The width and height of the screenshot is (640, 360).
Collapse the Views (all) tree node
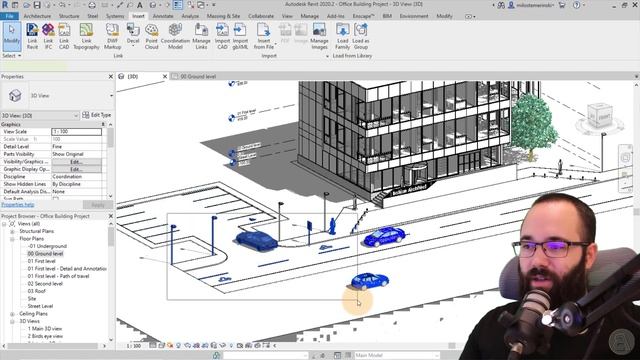coord(4,224)
